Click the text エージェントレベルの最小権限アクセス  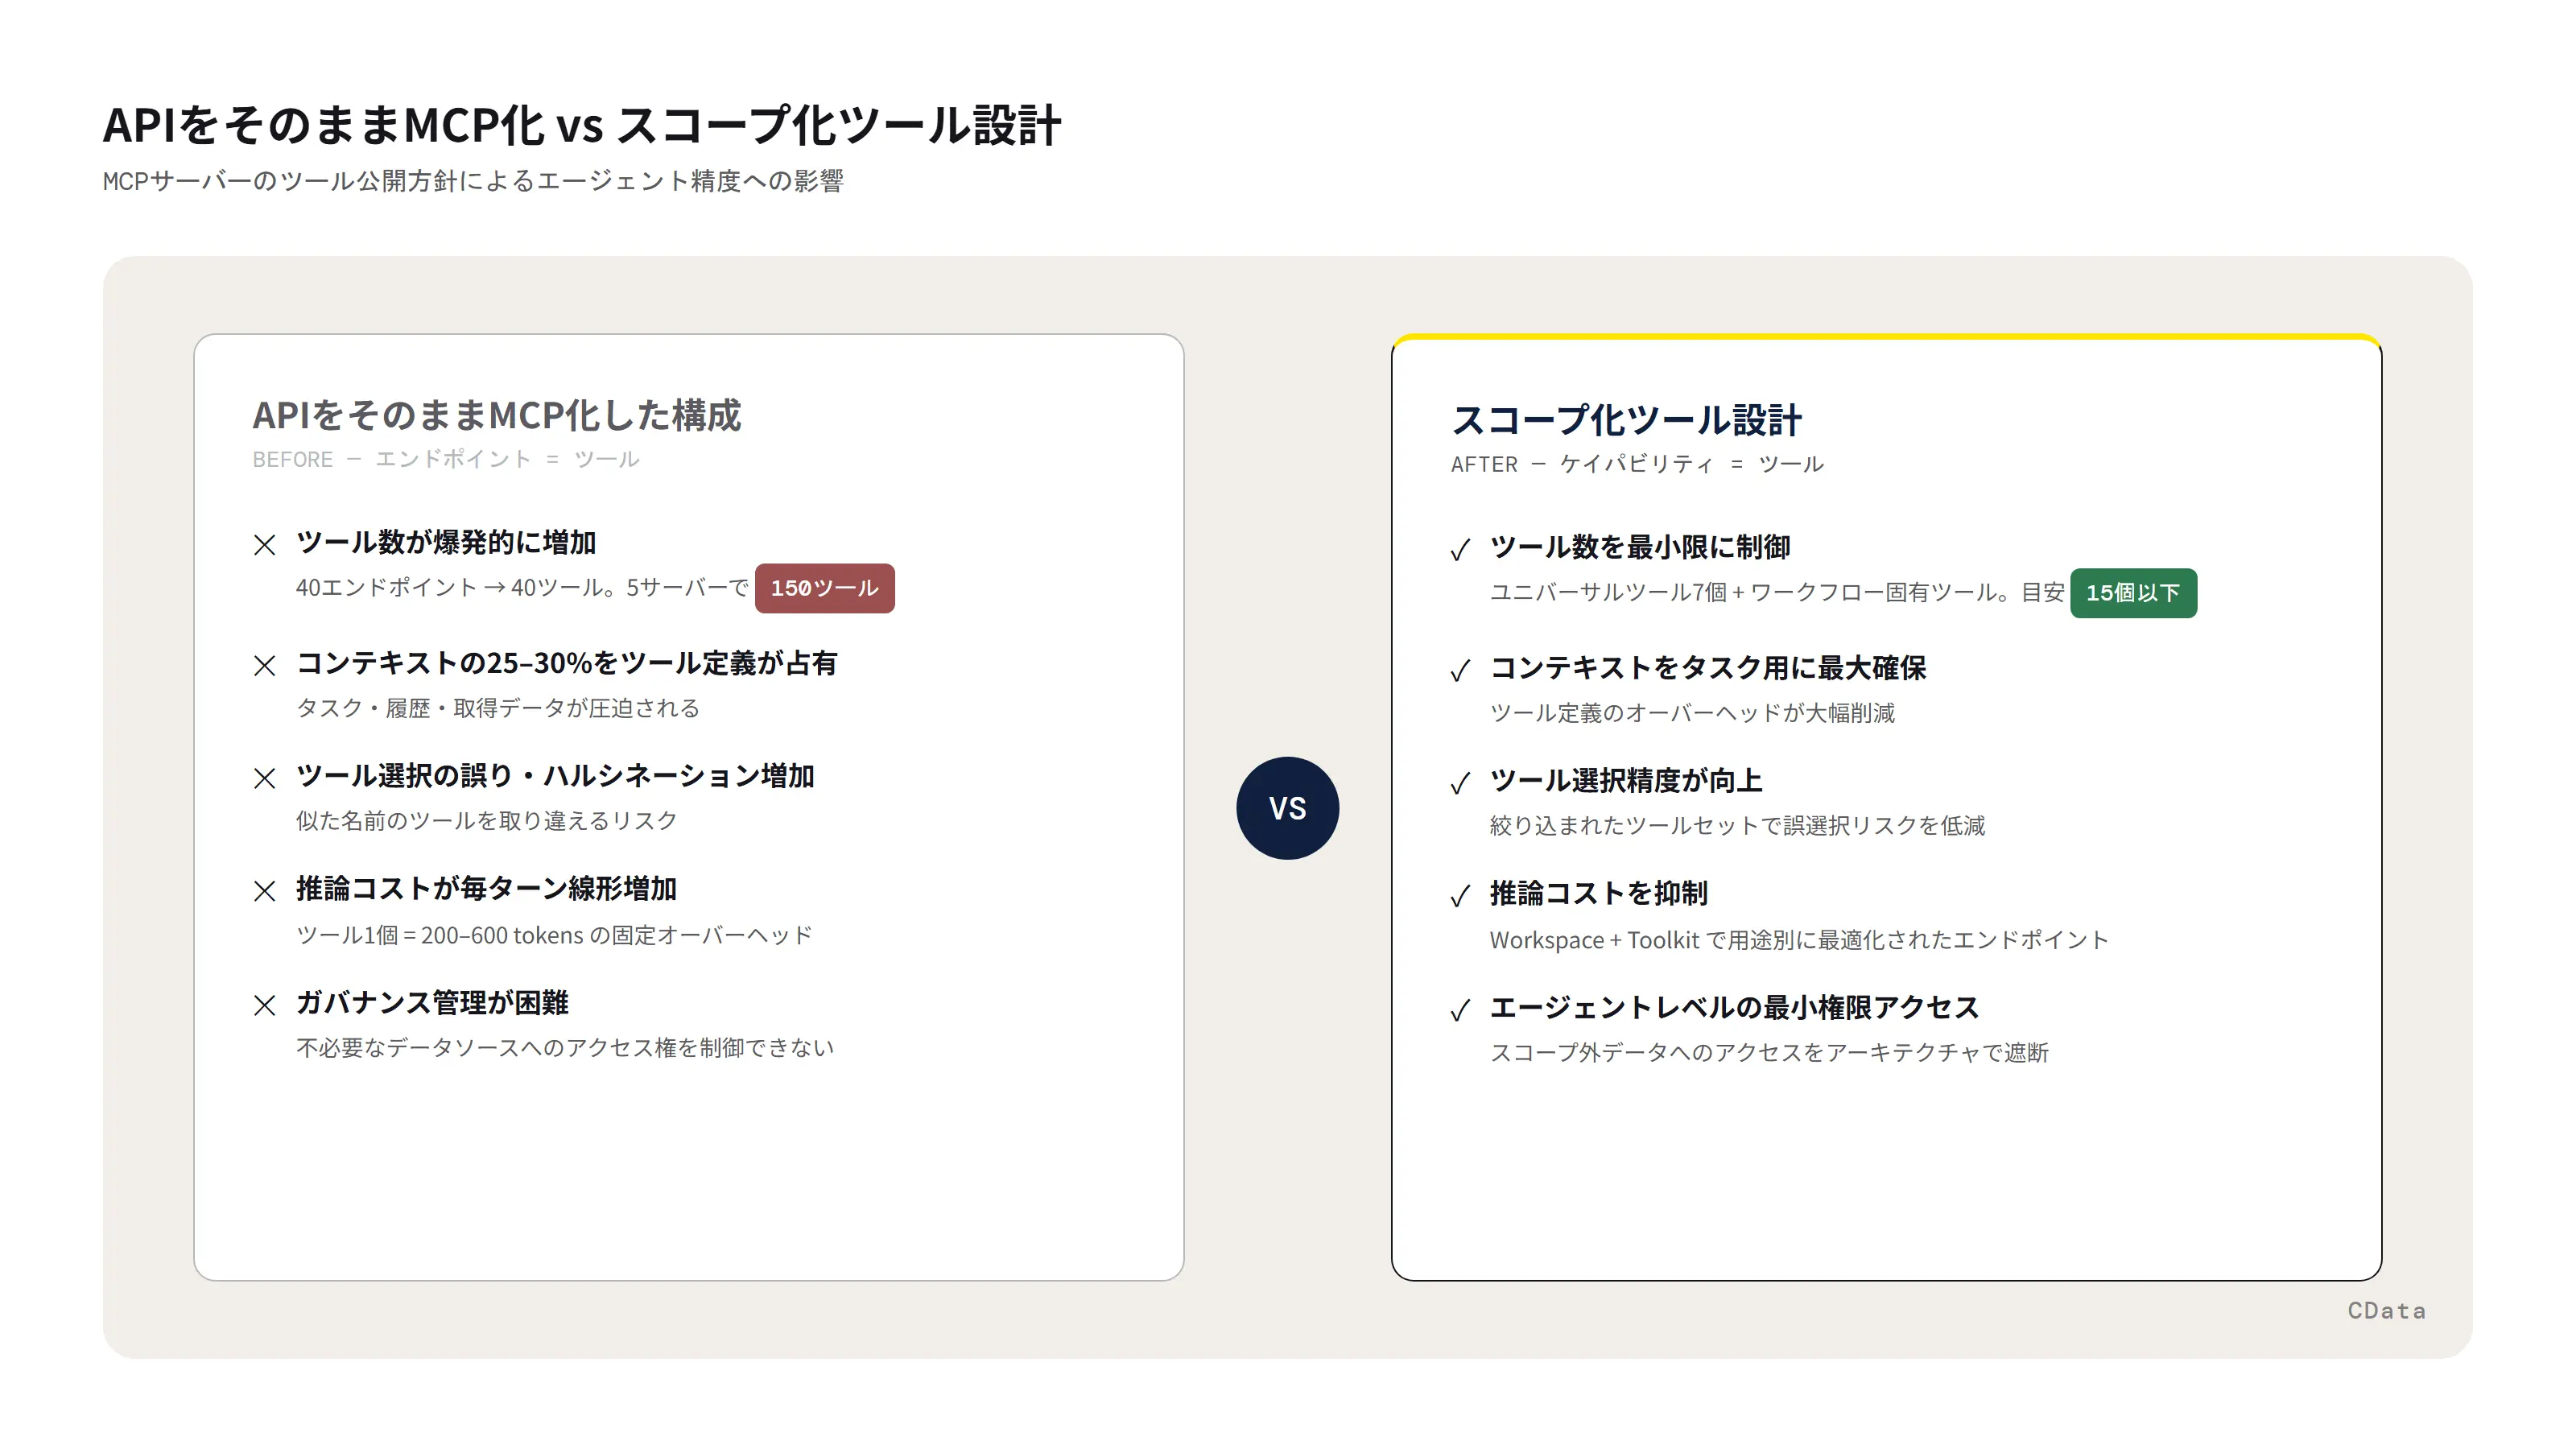point(1735,1008)
